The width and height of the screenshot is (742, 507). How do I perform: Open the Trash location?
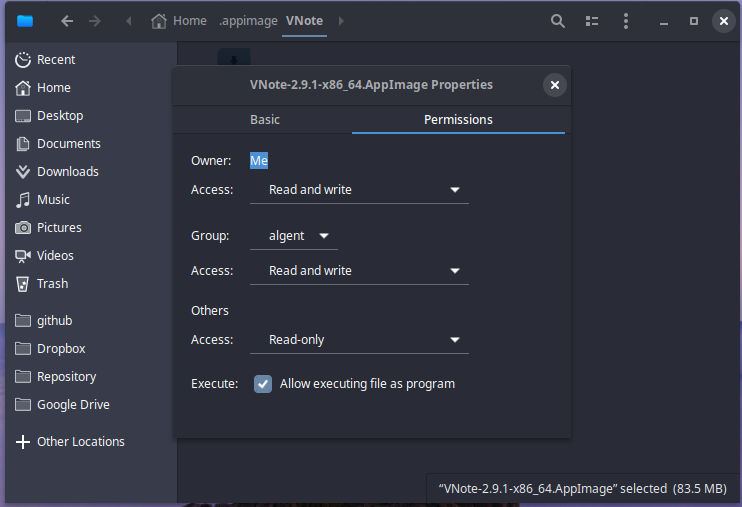coord(52,284)
